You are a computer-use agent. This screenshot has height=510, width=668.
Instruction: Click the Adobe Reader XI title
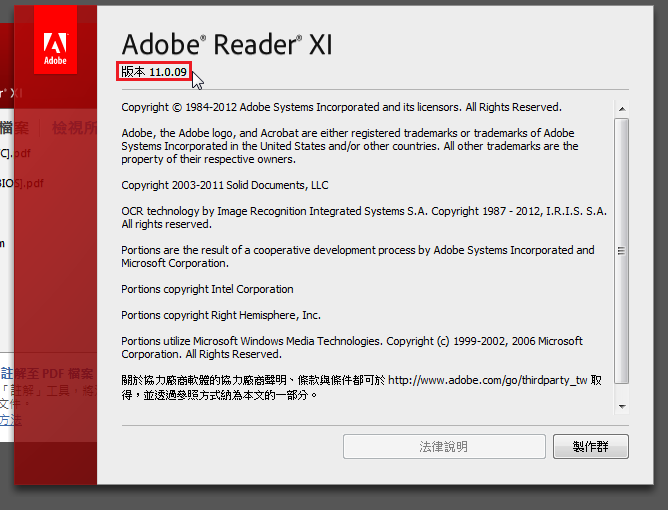227,44
